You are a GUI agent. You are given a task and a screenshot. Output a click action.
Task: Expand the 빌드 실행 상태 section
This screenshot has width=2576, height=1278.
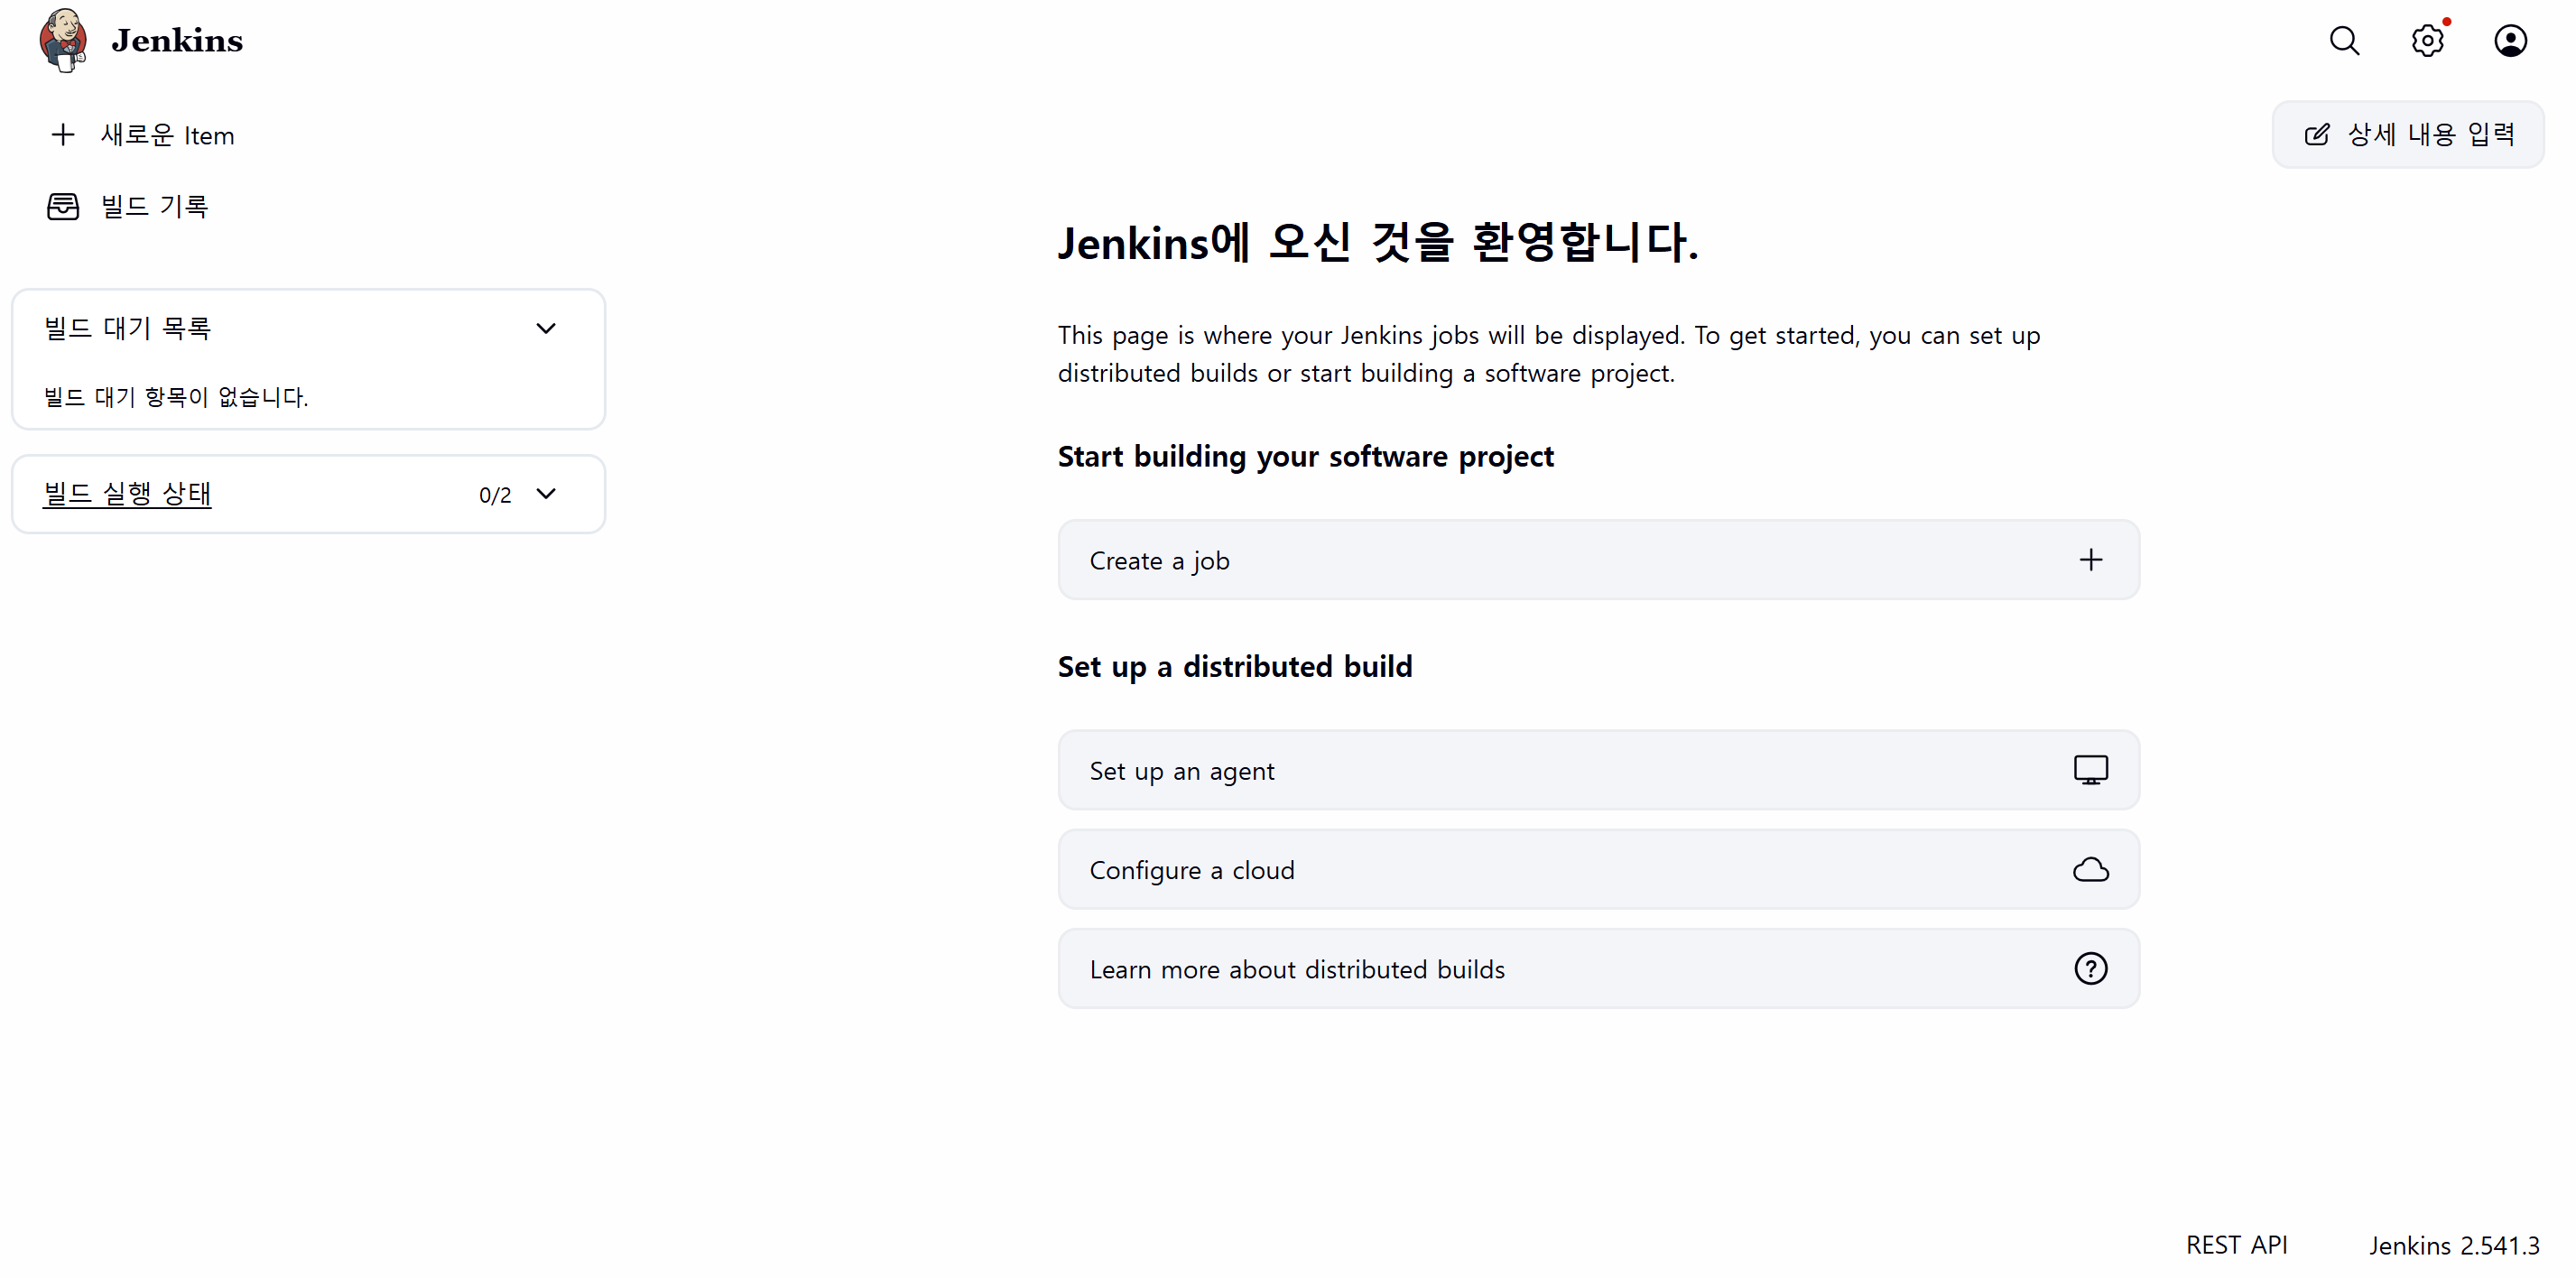tap(546, 493)
